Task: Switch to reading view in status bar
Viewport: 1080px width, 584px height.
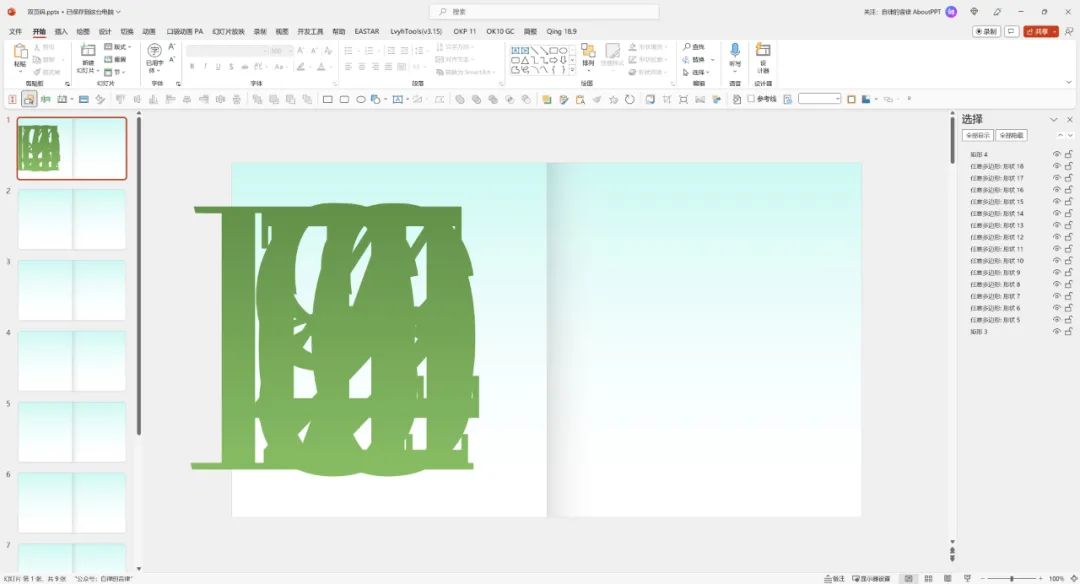Action: click(948, 578)
